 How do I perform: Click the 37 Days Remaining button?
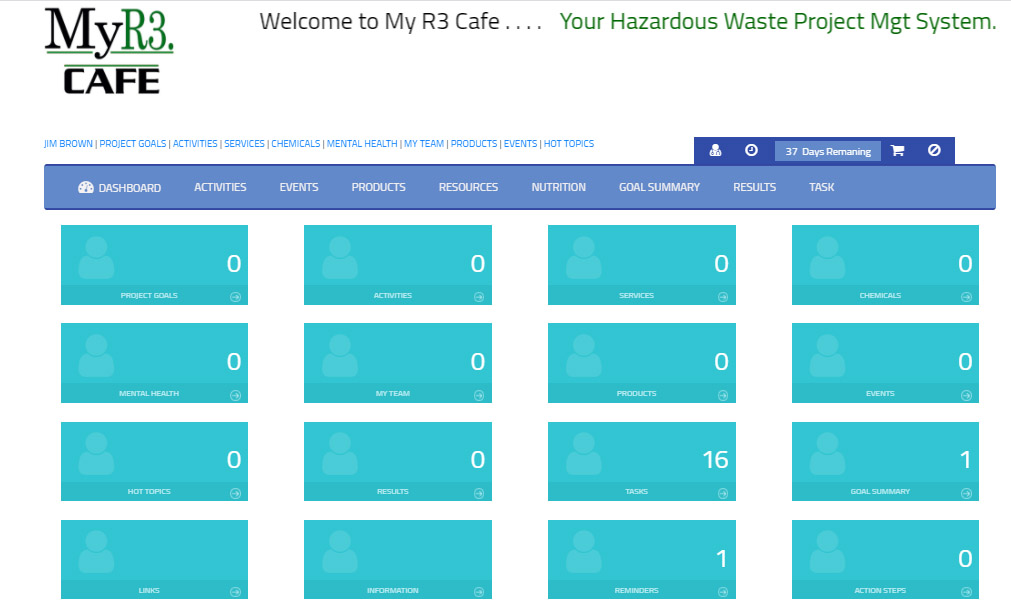pyautogui.click(x=827, y=152)
